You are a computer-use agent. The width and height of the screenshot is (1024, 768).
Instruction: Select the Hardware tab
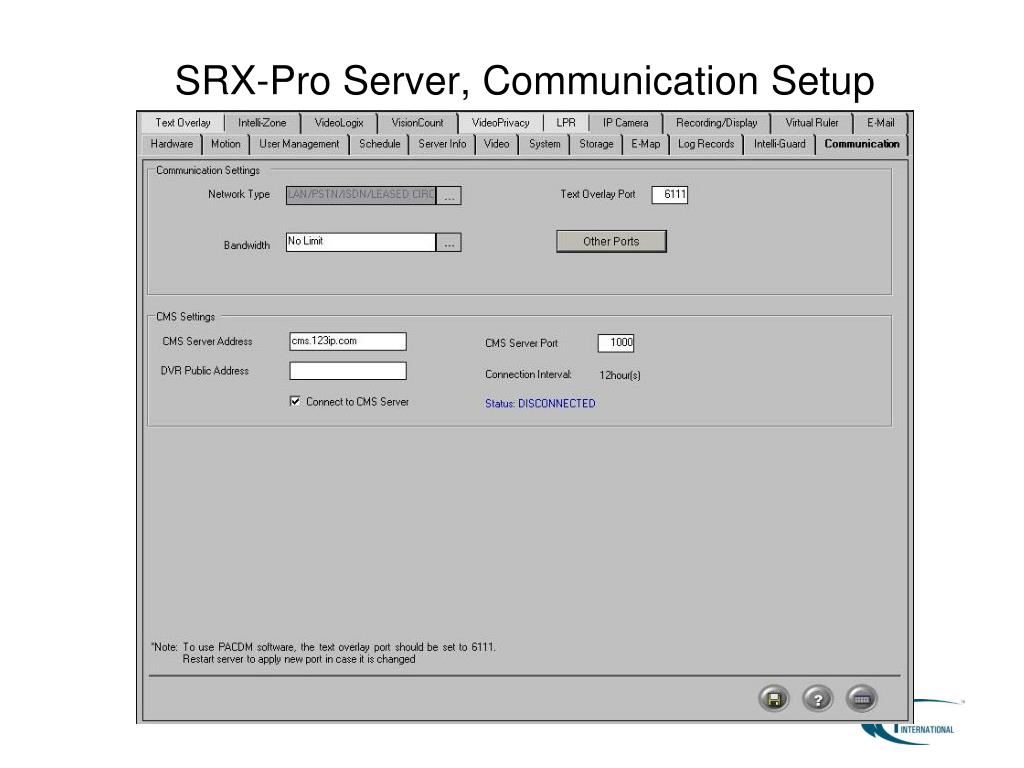coord(172,144)
